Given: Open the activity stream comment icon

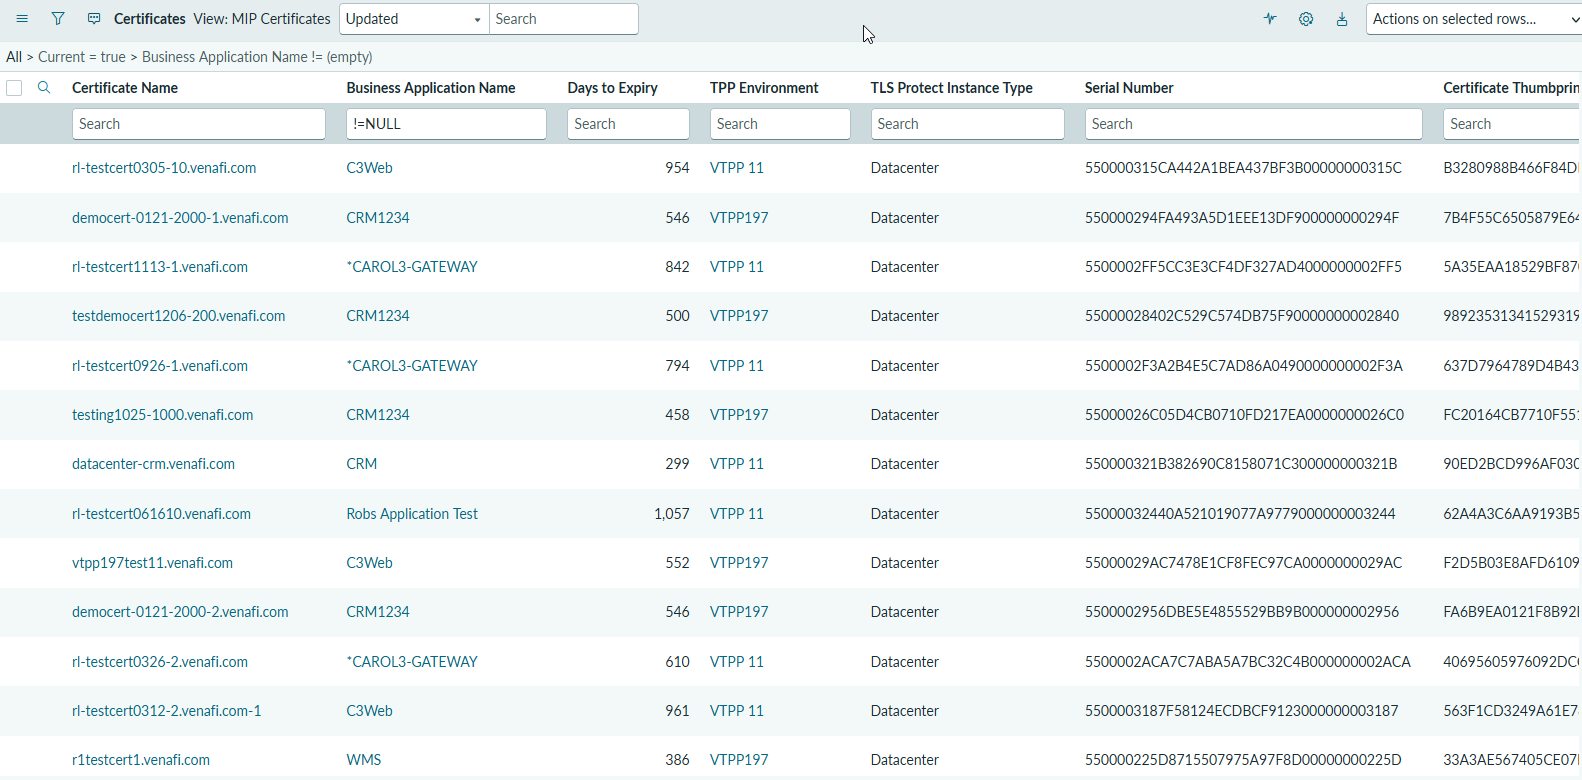Looking at the screenshot, I should point(94,19).
